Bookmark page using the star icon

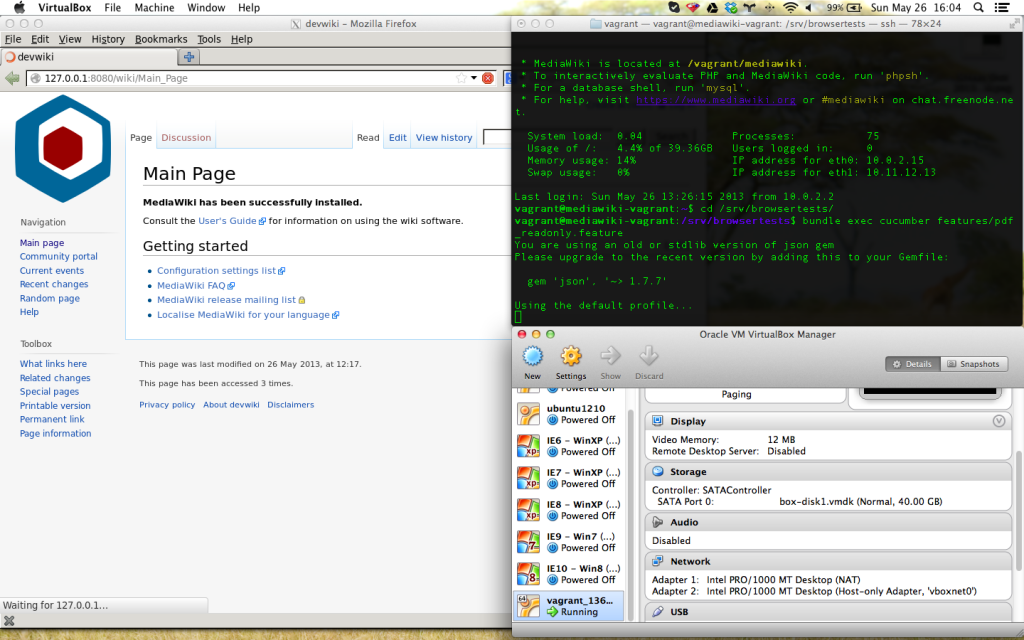(x=461, y=78)
